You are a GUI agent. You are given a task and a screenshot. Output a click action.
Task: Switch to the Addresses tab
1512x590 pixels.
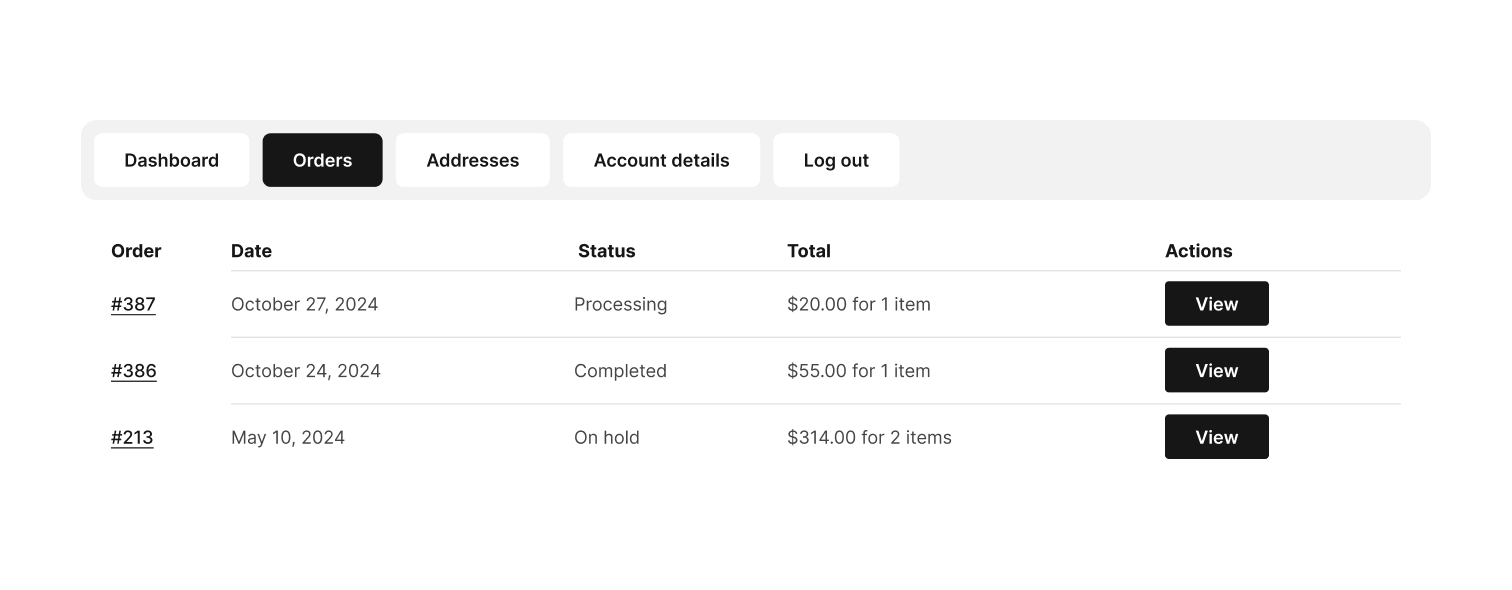click(472, 160)
